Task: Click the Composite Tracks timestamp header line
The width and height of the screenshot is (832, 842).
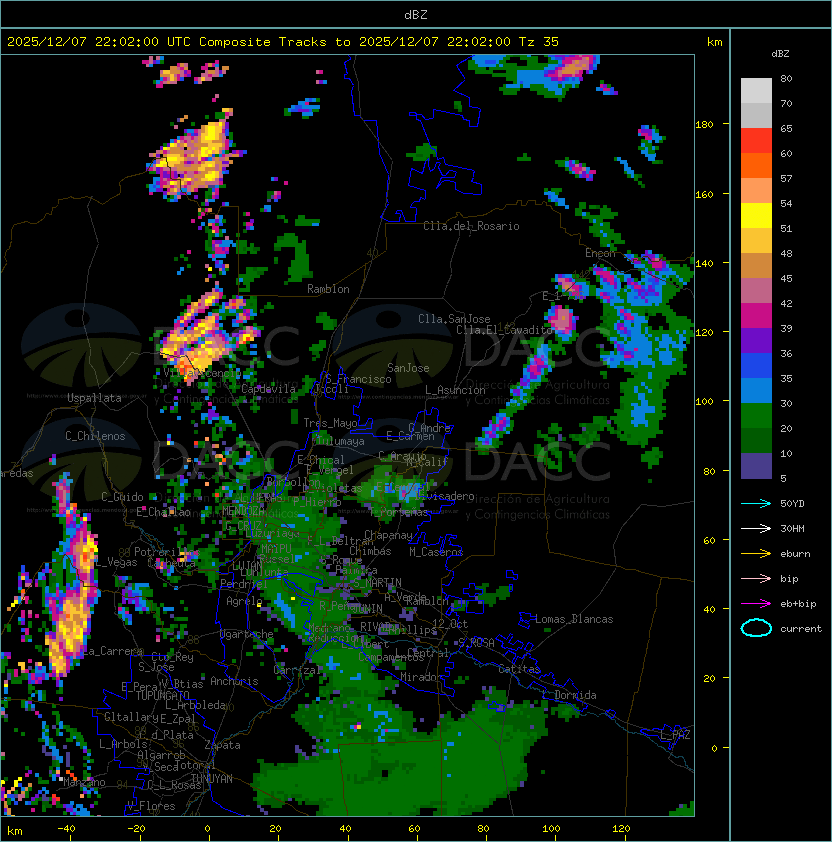Action: pos(283,42)
